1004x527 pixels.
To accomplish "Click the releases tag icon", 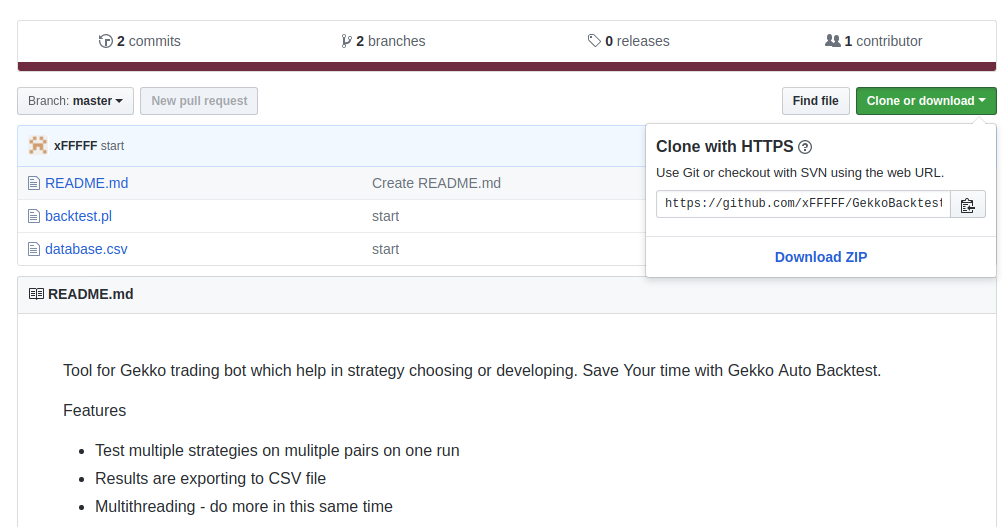I will 594,41.
